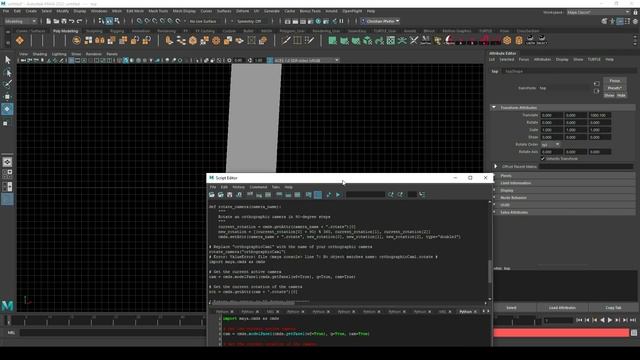Click the Copy Tab button

(x=613, y=308)
